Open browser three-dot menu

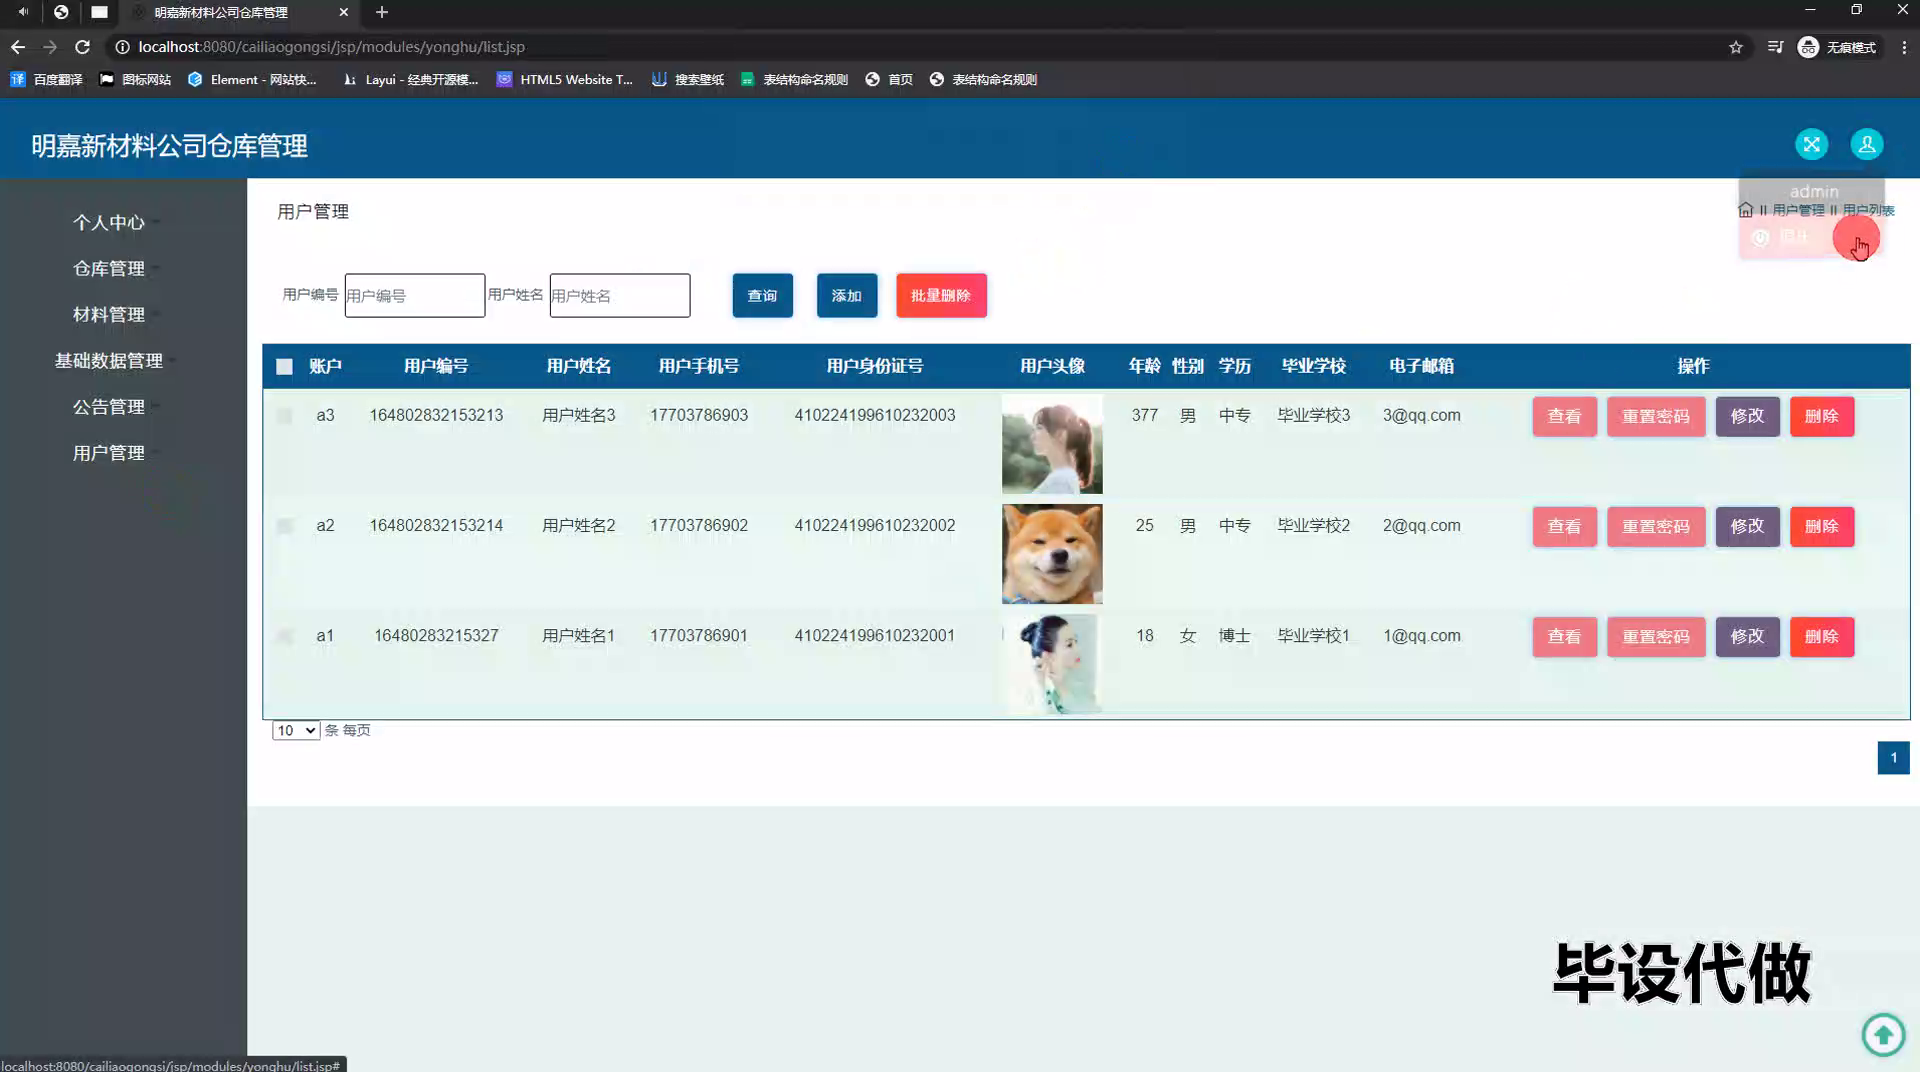coord(1904,47)
